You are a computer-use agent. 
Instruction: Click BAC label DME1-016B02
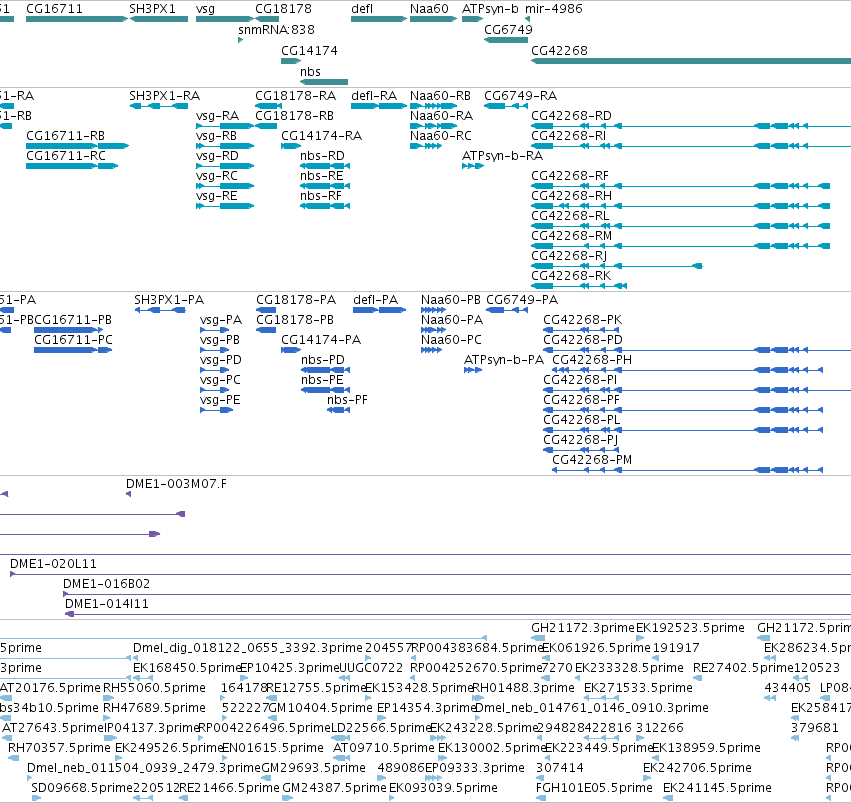click(x=106, y=584)
